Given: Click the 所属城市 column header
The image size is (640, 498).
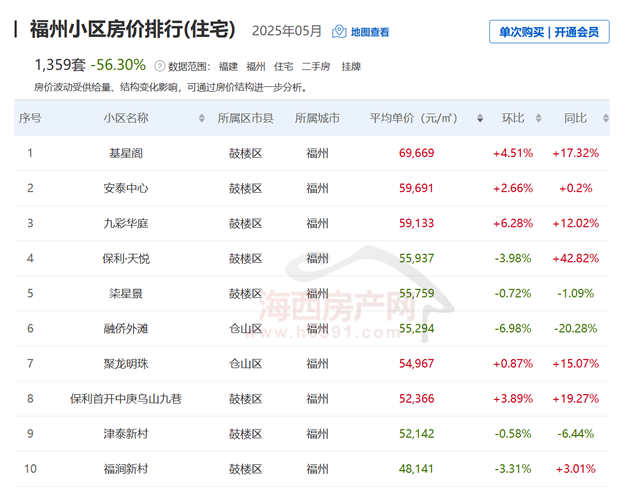Looking at the screenshot, I should tap(317, 118).
